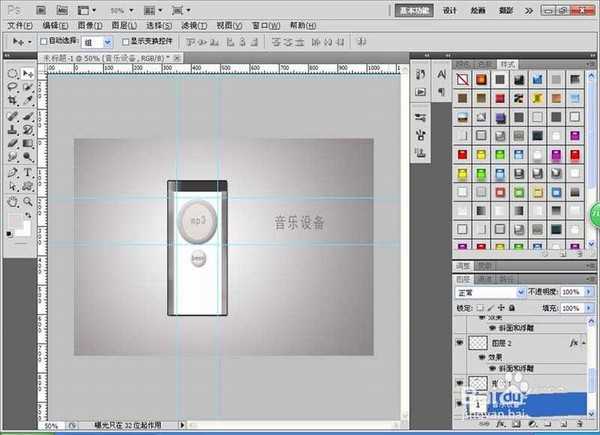Image resolution: width=600 pixels, height=435 pixels.
Task: Open 填充 slider arrow
Action: tap(589, 308)
